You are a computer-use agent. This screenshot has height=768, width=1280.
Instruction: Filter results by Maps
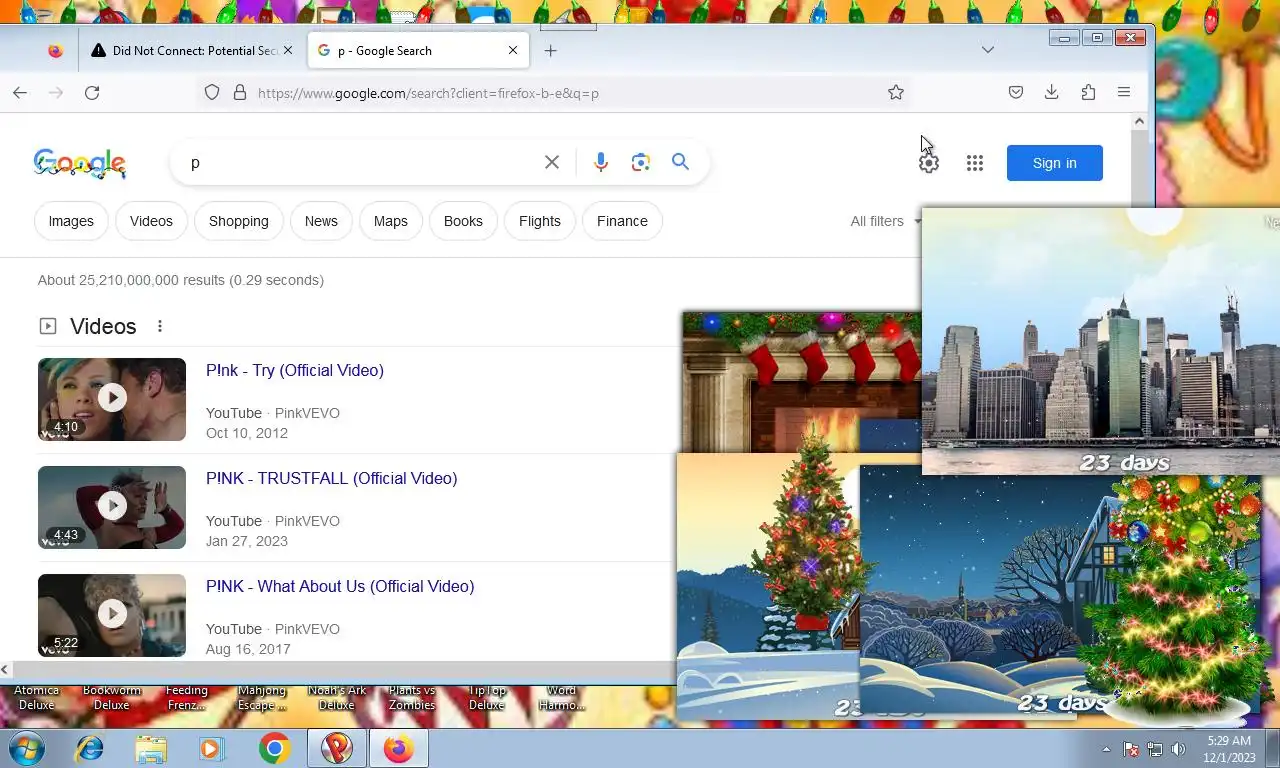click(391, 221)
